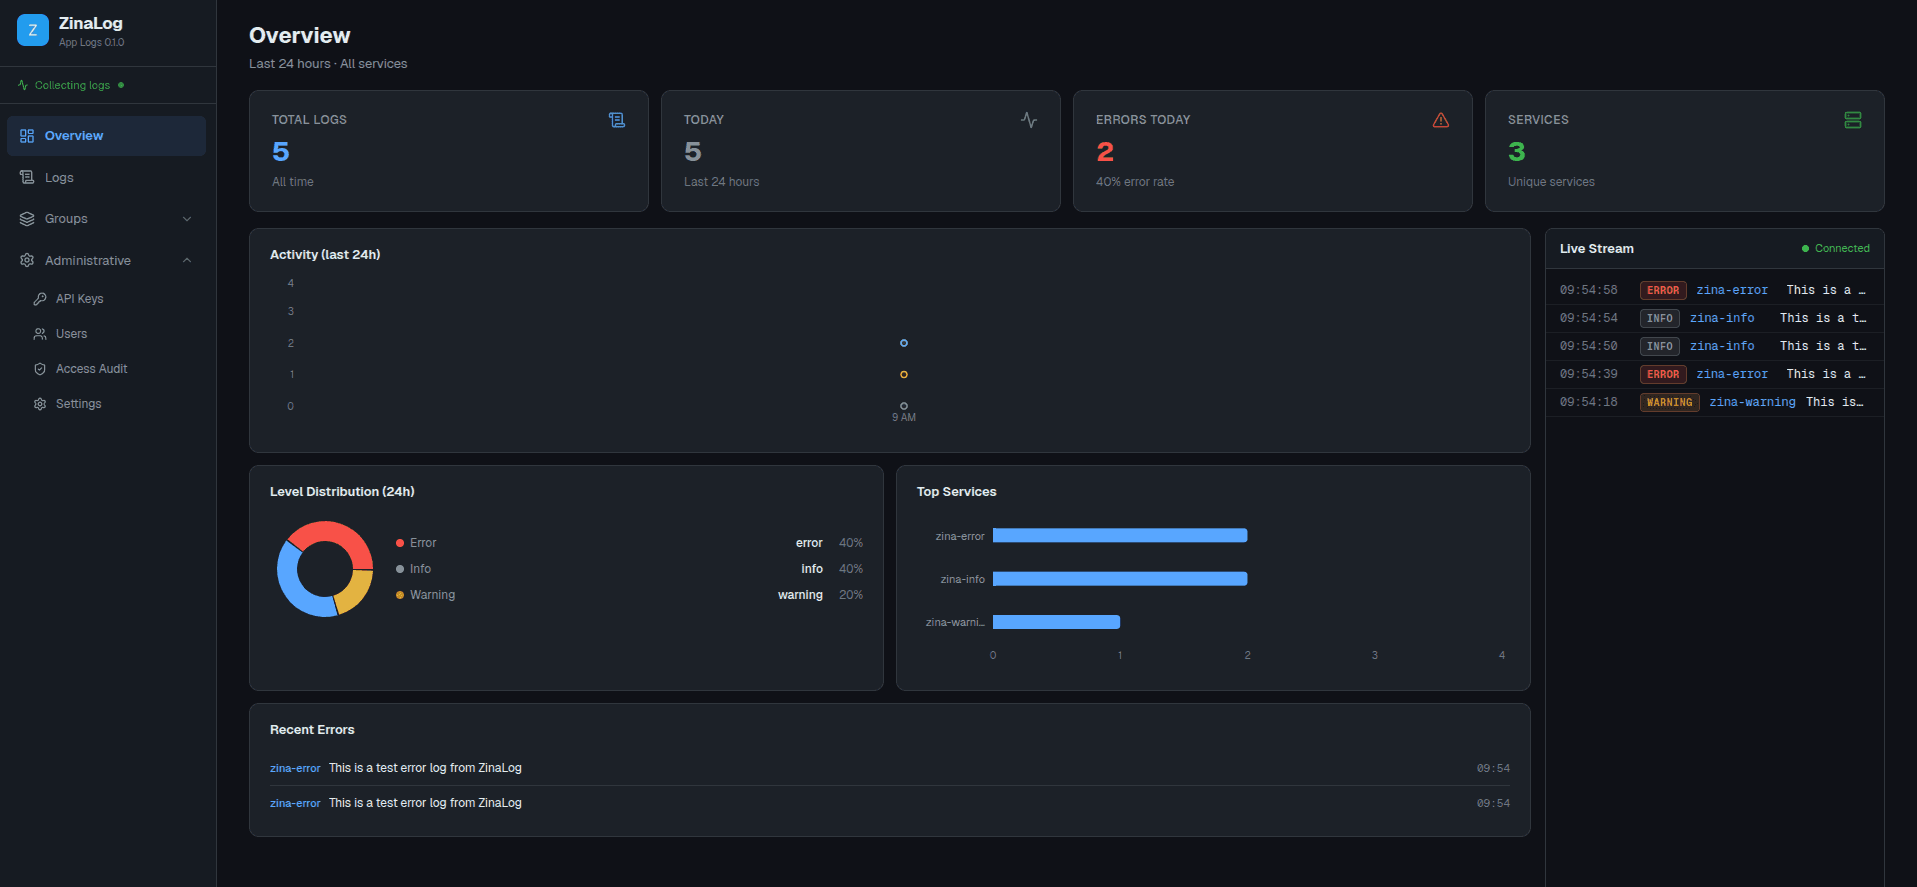Click the Administrative gear icon
The image size is (1917, 887).
pyautogui.click(x=27, y=260)
